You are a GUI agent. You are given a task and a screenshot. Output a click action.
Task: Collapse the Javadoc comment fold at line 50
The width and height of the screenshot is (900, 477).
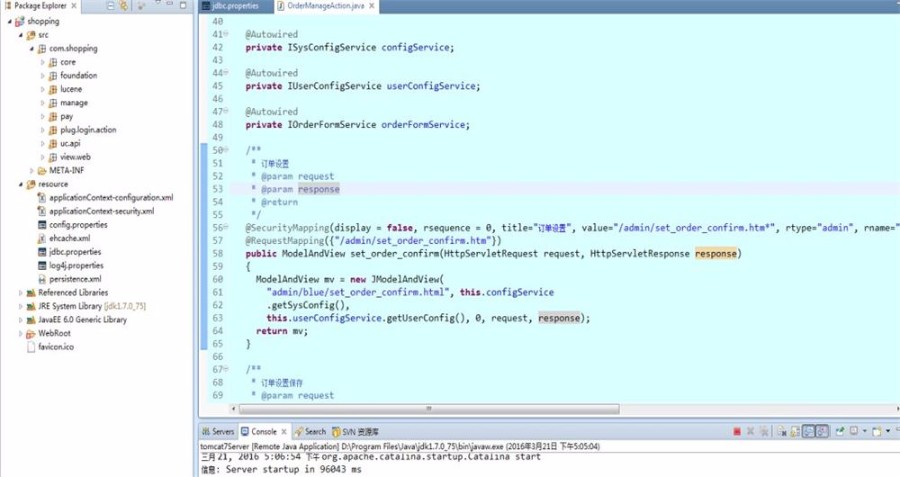[226, 150]
